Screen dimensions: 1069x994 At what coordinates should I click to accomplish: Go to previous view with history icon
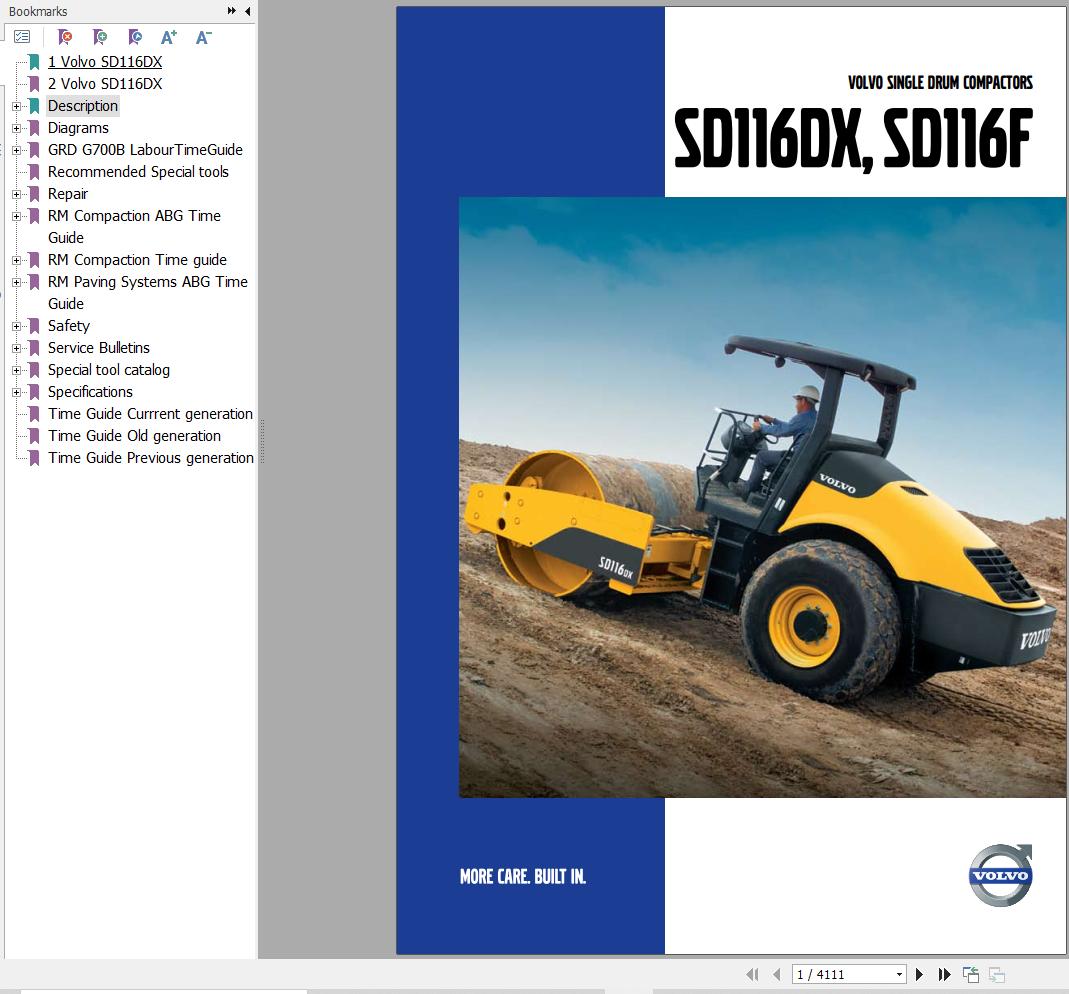tap(970, 974)
